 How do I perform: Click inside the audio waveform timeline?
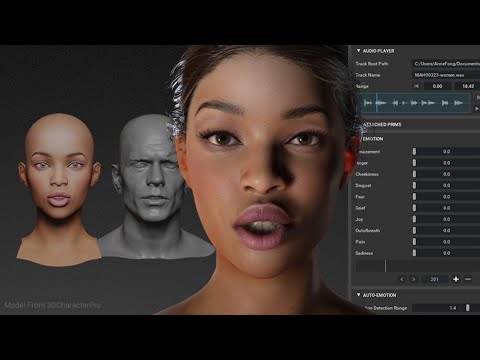pyautogui.click(x=415, y=103)
